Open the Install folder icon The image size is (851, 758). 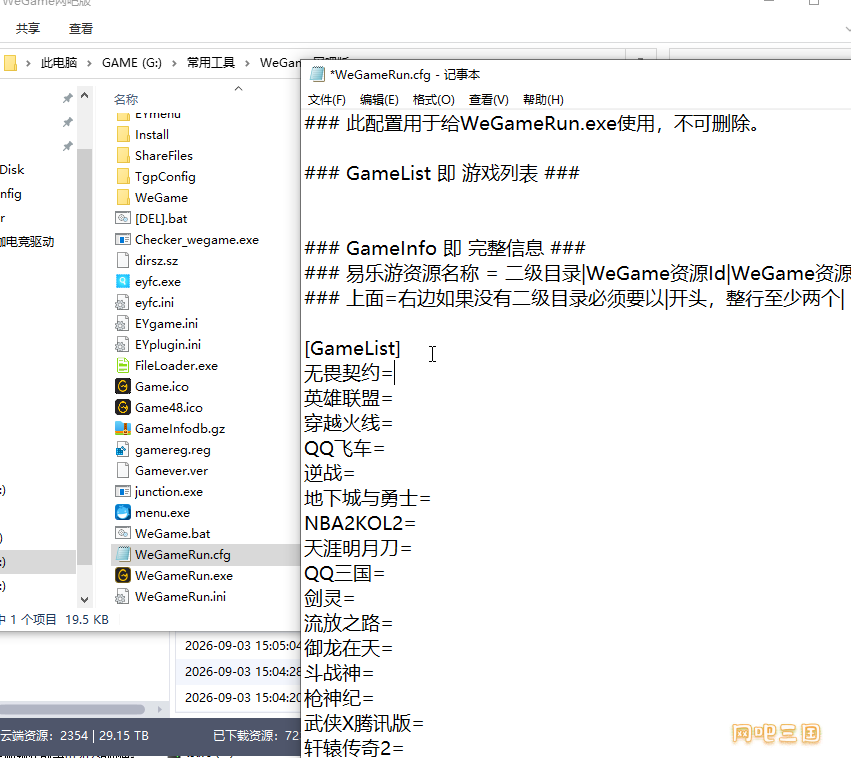pos(123,135)
